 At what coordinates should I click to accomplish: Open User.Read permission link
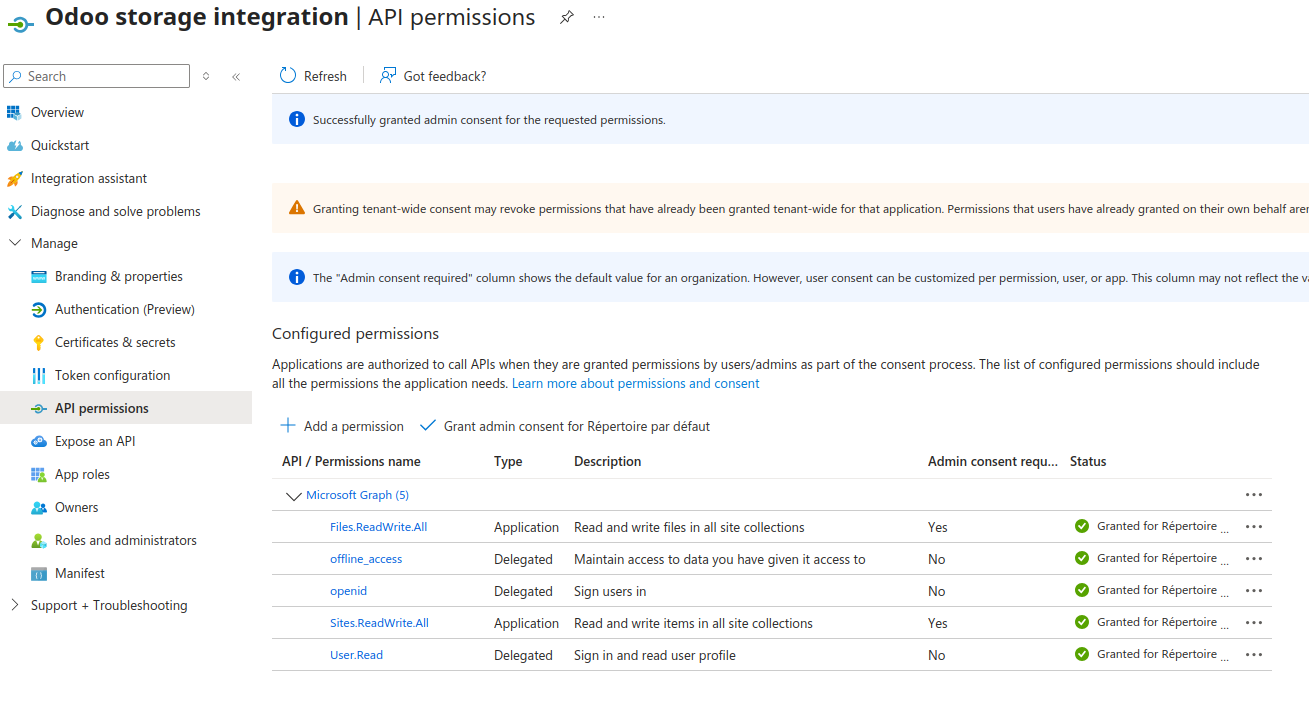[x=356, y=655]
